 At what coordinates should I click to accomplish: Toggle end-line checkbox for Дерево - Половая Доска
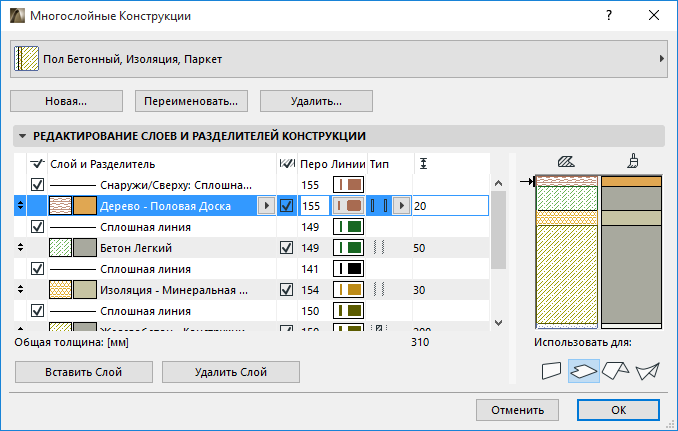(x=287, y=206)
